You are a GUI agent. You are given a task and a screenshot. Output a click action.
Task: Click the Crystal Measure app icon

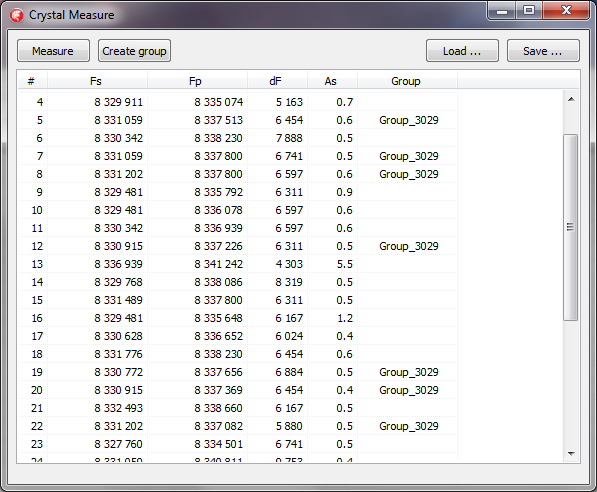16,15
